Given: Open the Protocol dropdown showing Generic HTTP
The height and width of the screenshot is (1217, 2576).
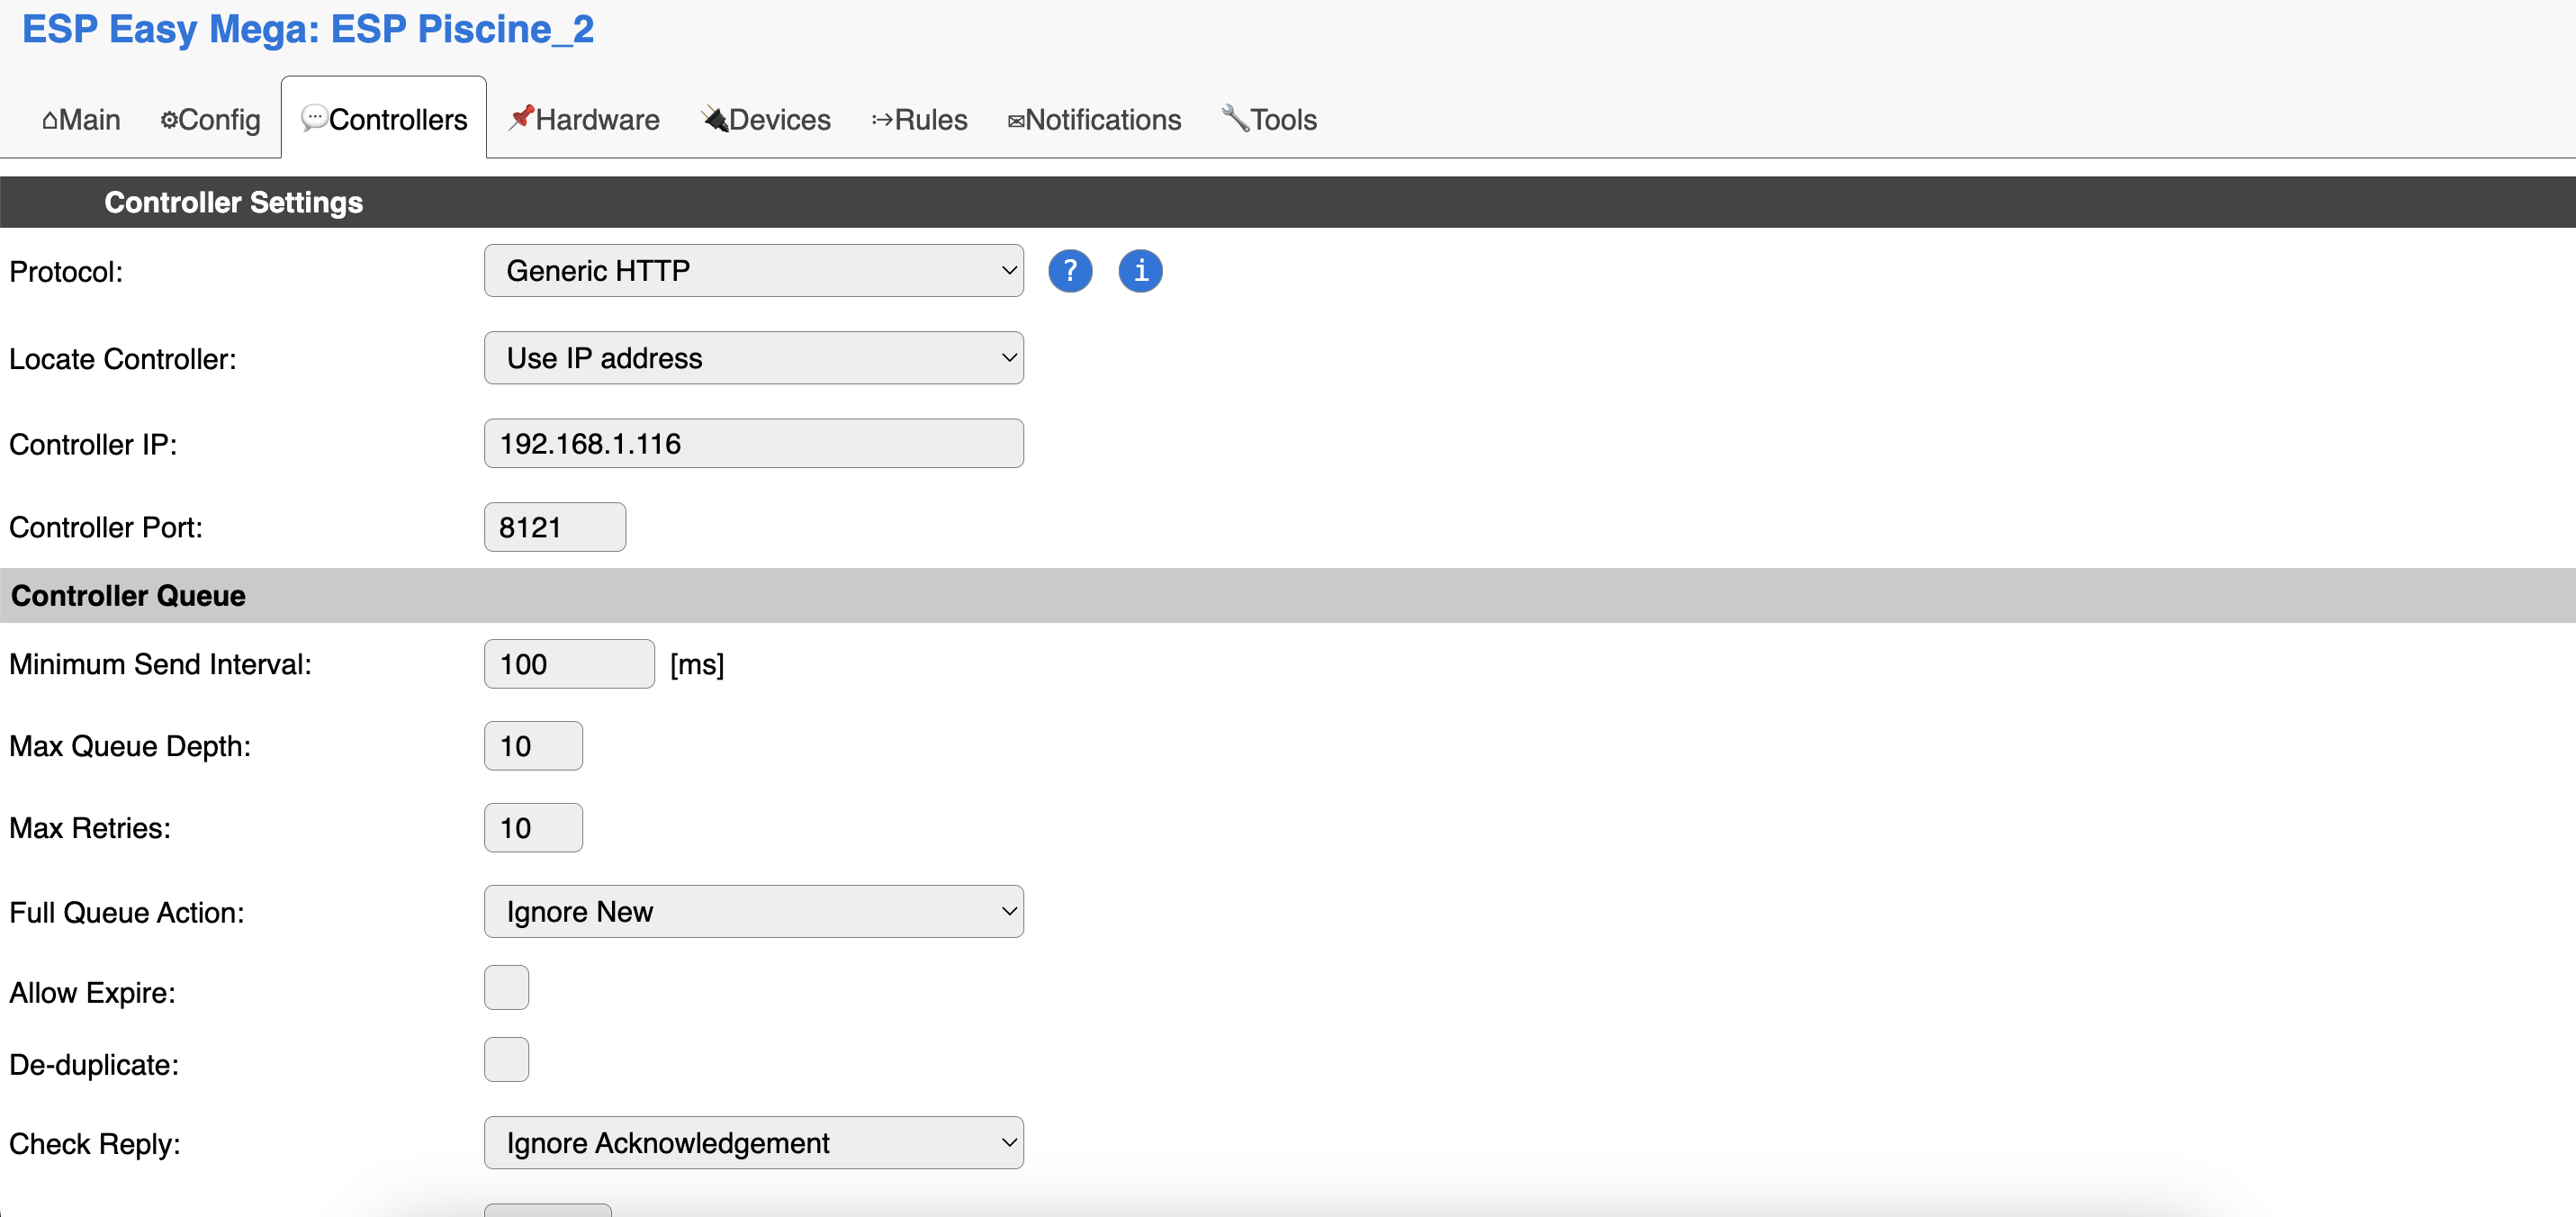Looking at the screenshot, I should coord(753,271).
